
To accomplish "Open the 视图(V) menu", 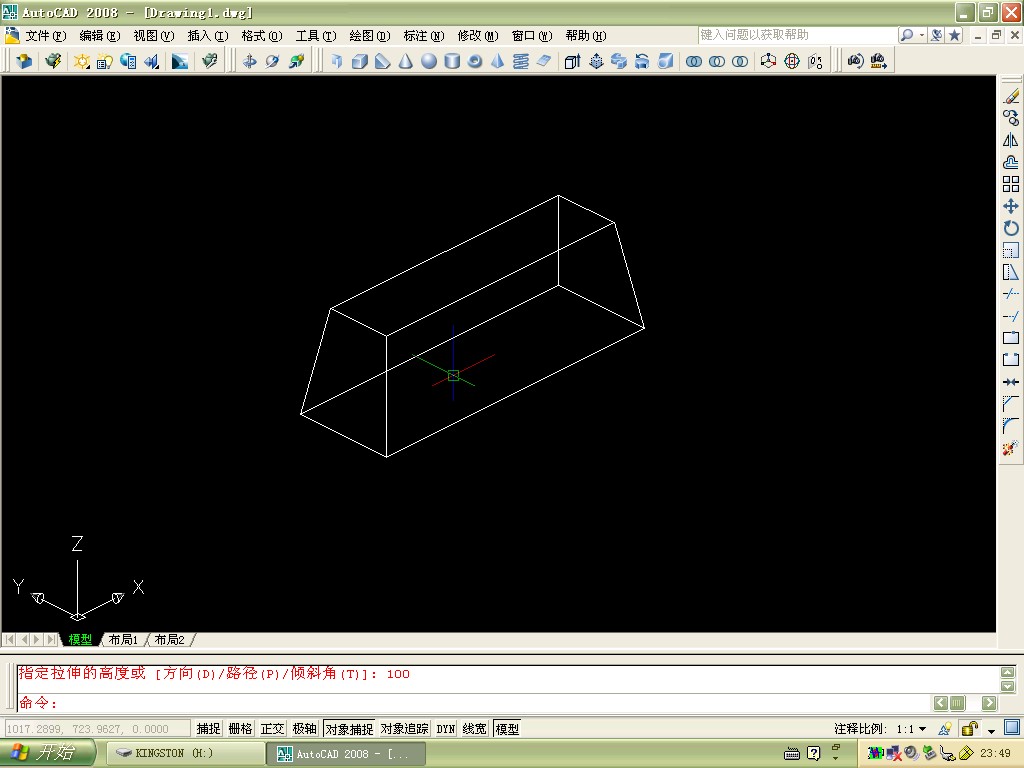I will pos(153,36).
